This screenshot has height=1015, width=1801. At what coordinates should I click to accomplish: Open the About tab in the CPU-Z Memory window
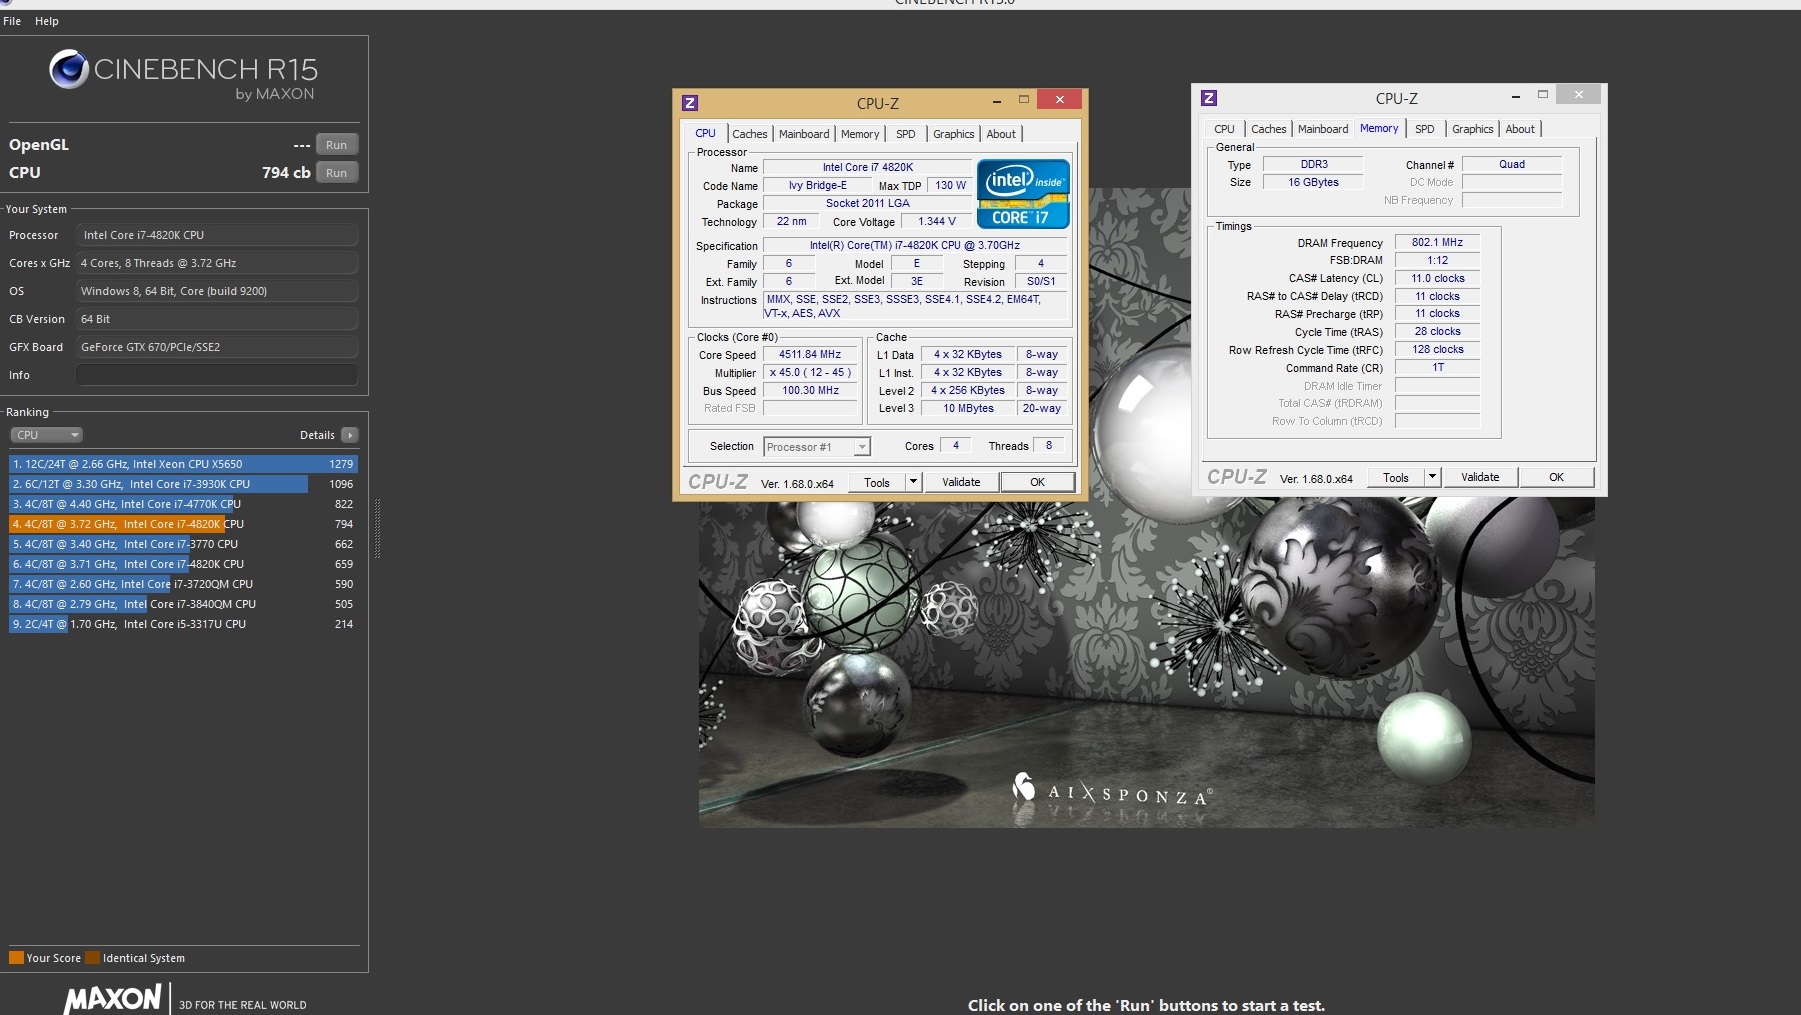pos(1520,129)
